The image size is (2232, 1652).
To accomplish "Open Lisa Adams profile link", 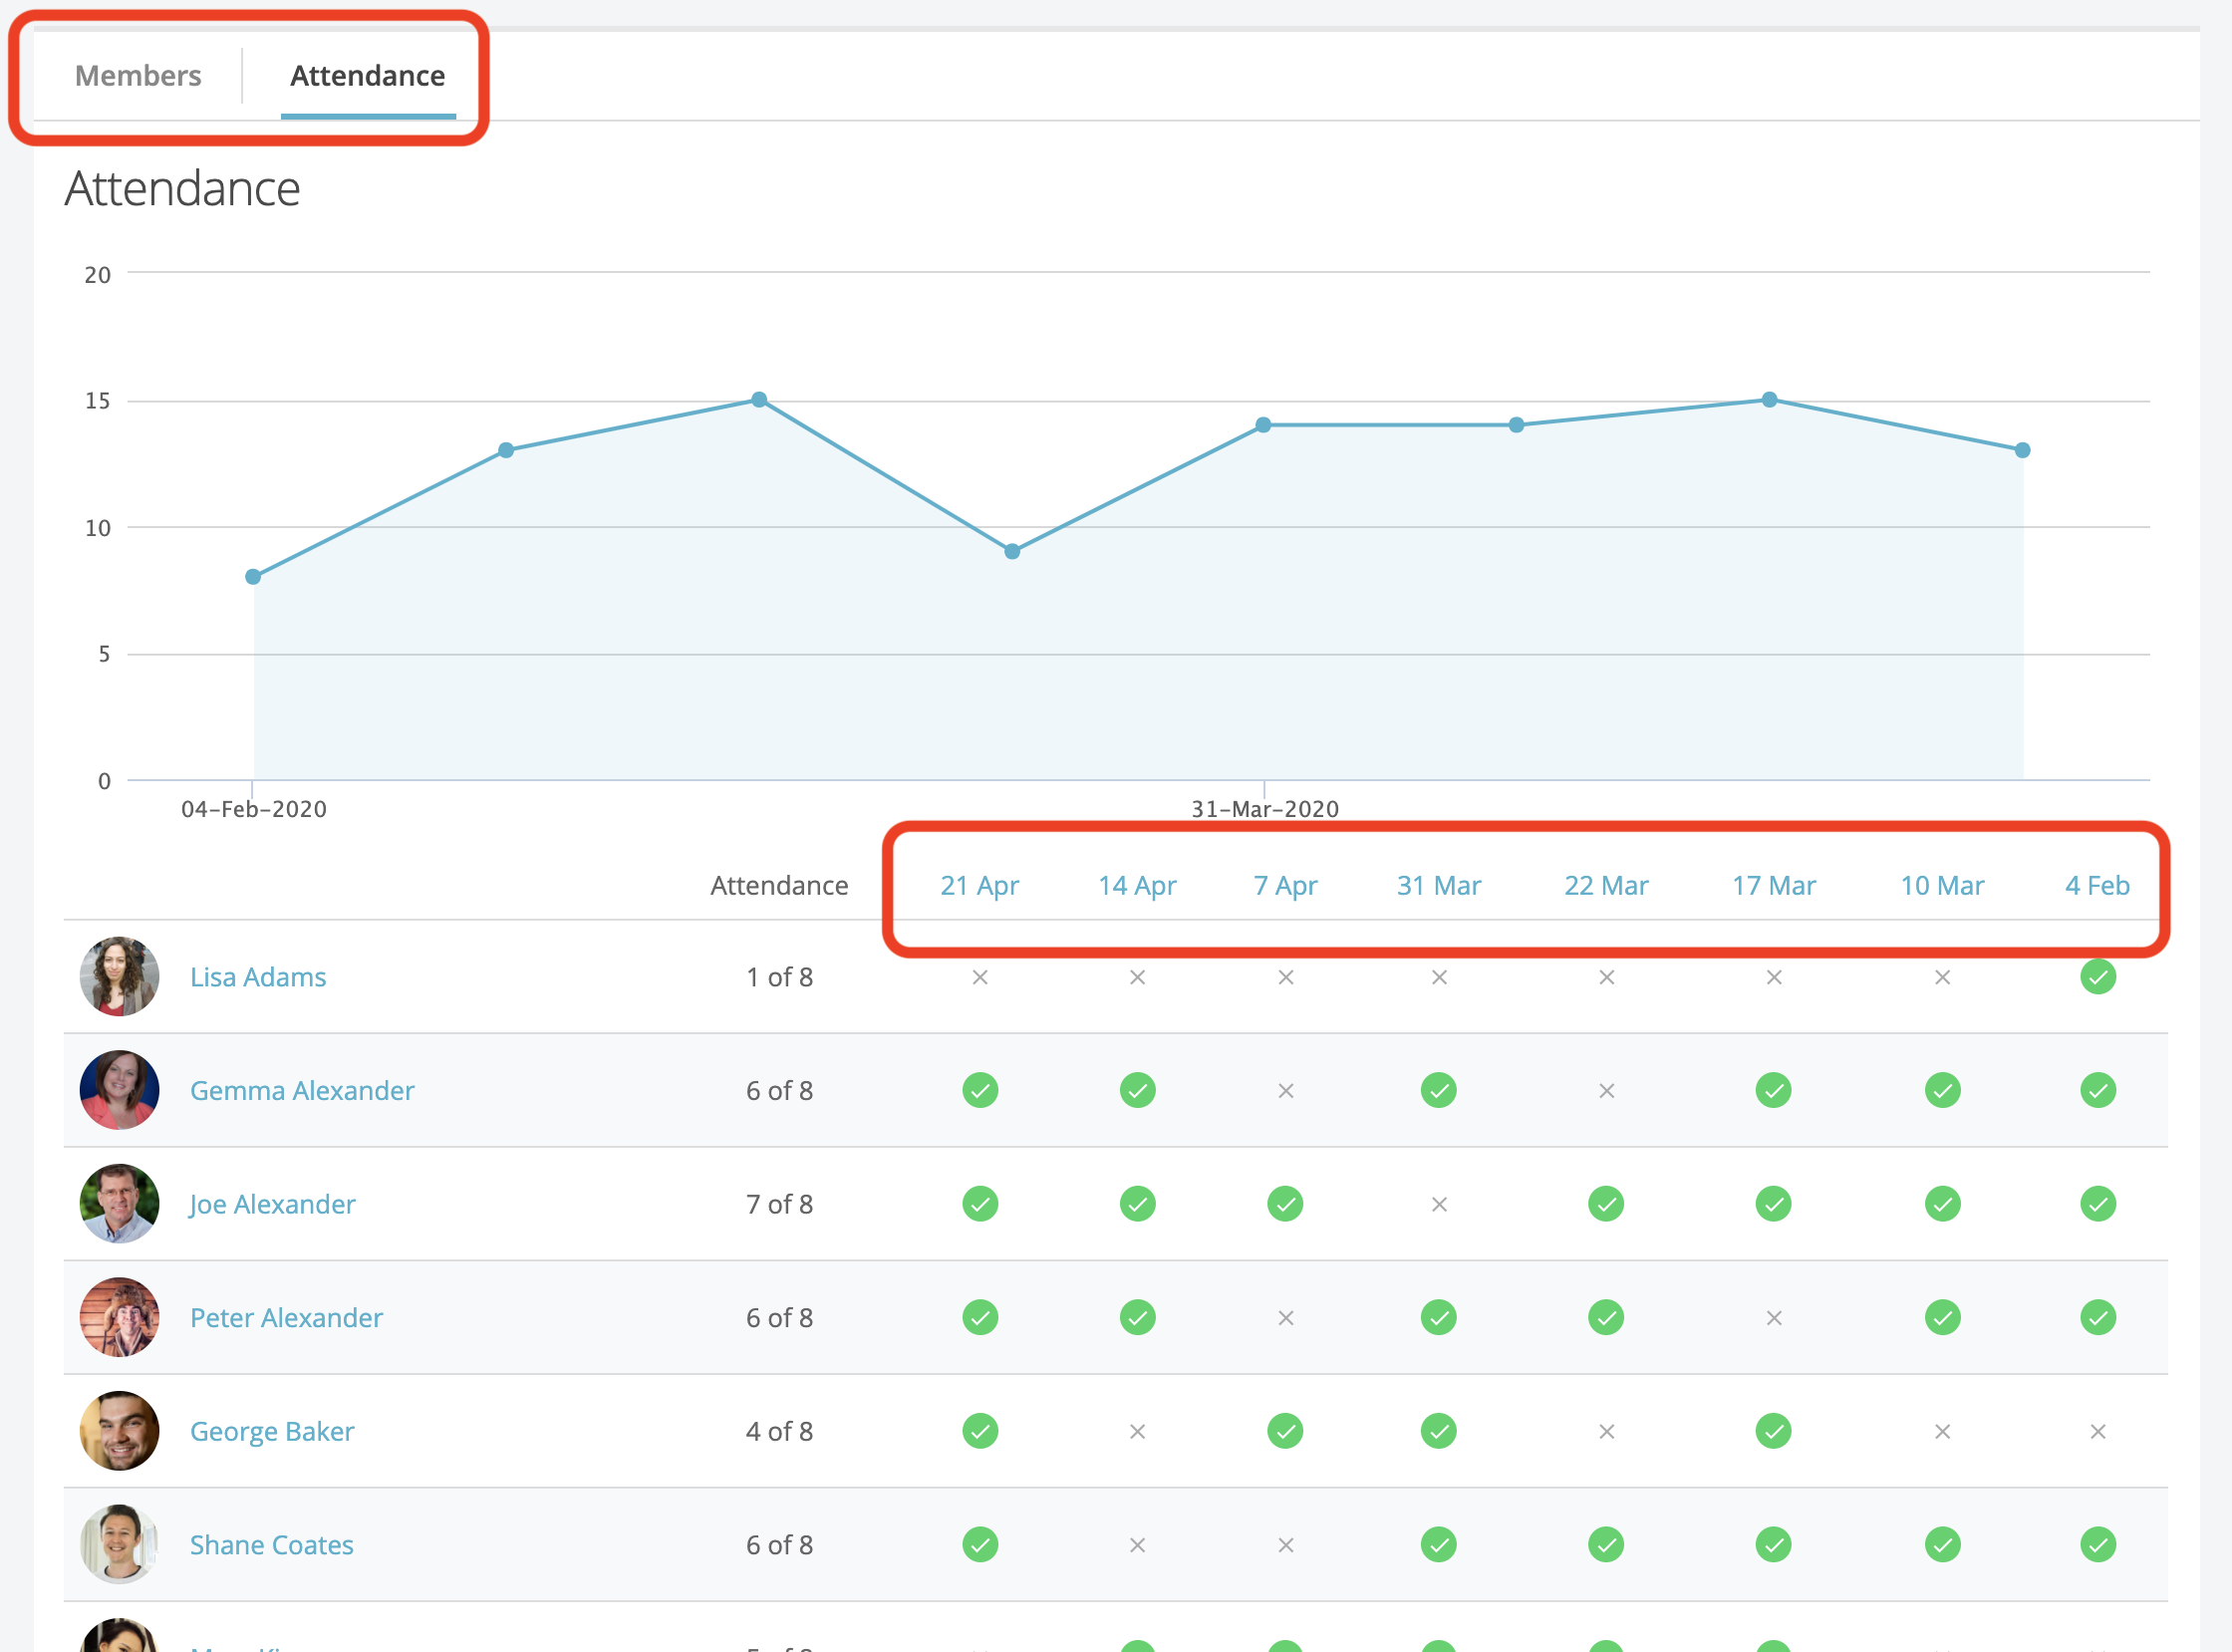I will pyautogui.click(x=258, y=977).
